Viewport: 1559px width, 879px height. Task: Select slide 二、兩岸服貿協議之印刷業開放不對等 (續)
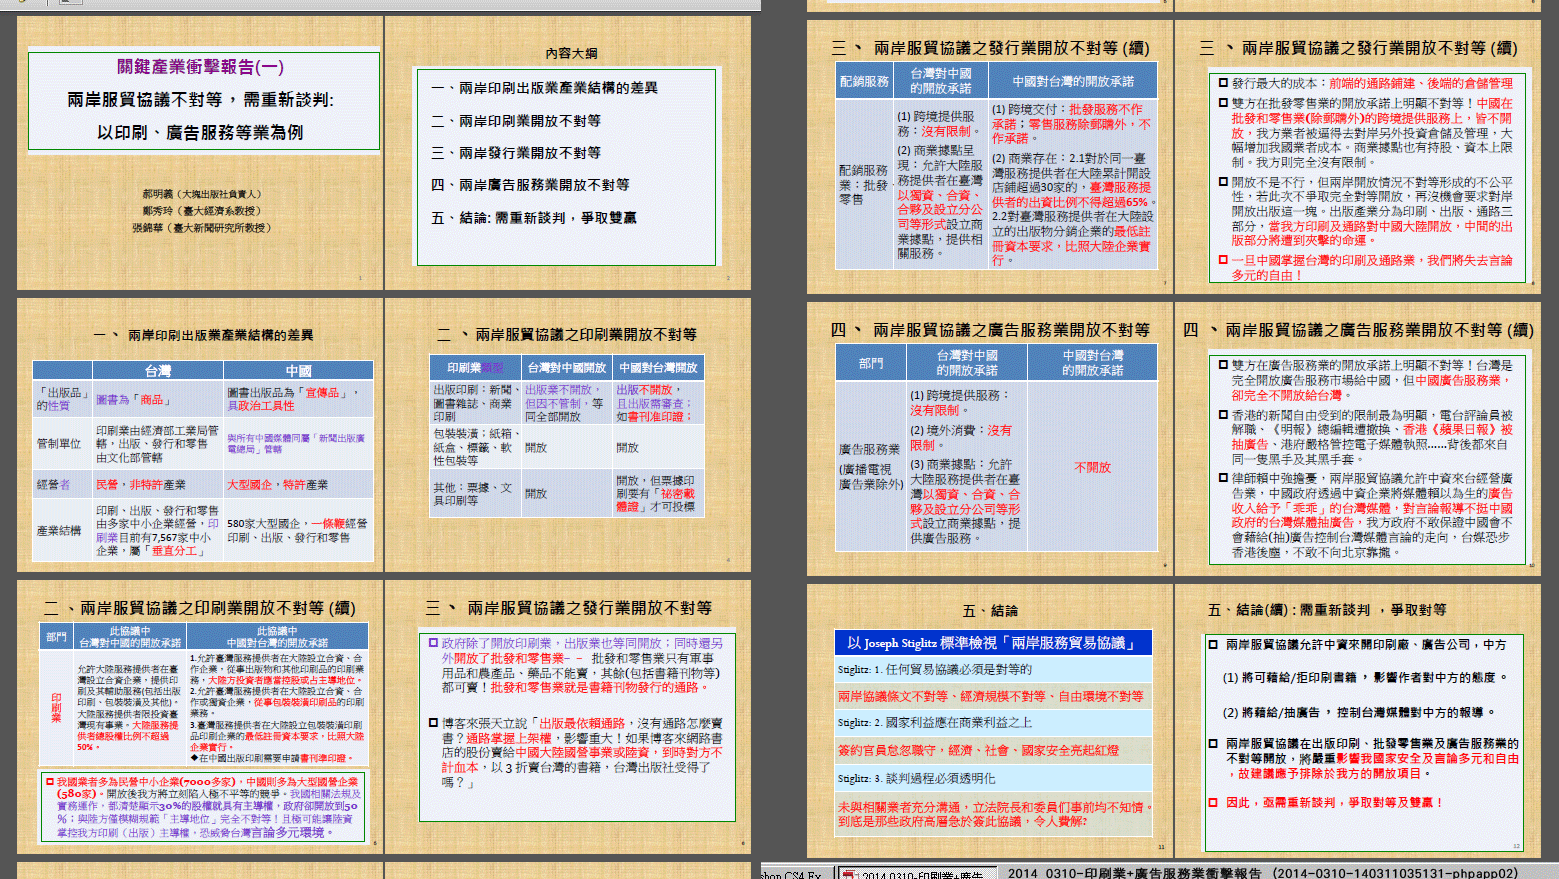tap(199, 717)
